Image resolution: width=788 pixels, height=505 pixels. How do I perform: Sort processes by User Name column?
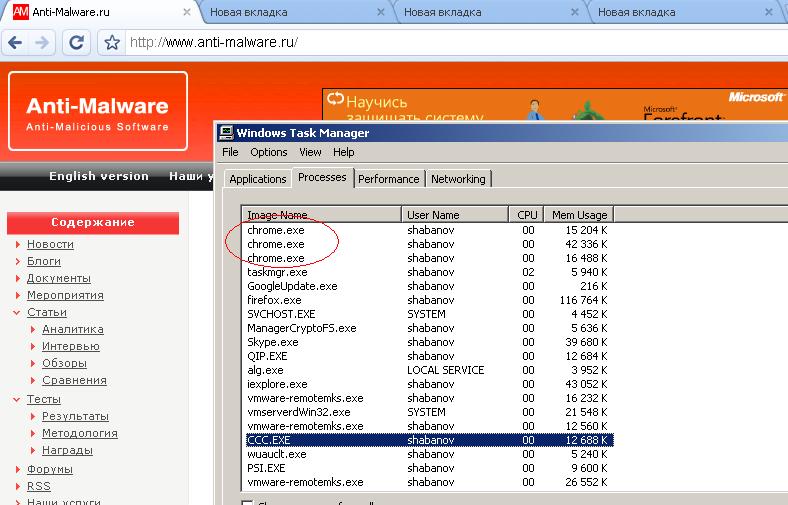point(455,215)
